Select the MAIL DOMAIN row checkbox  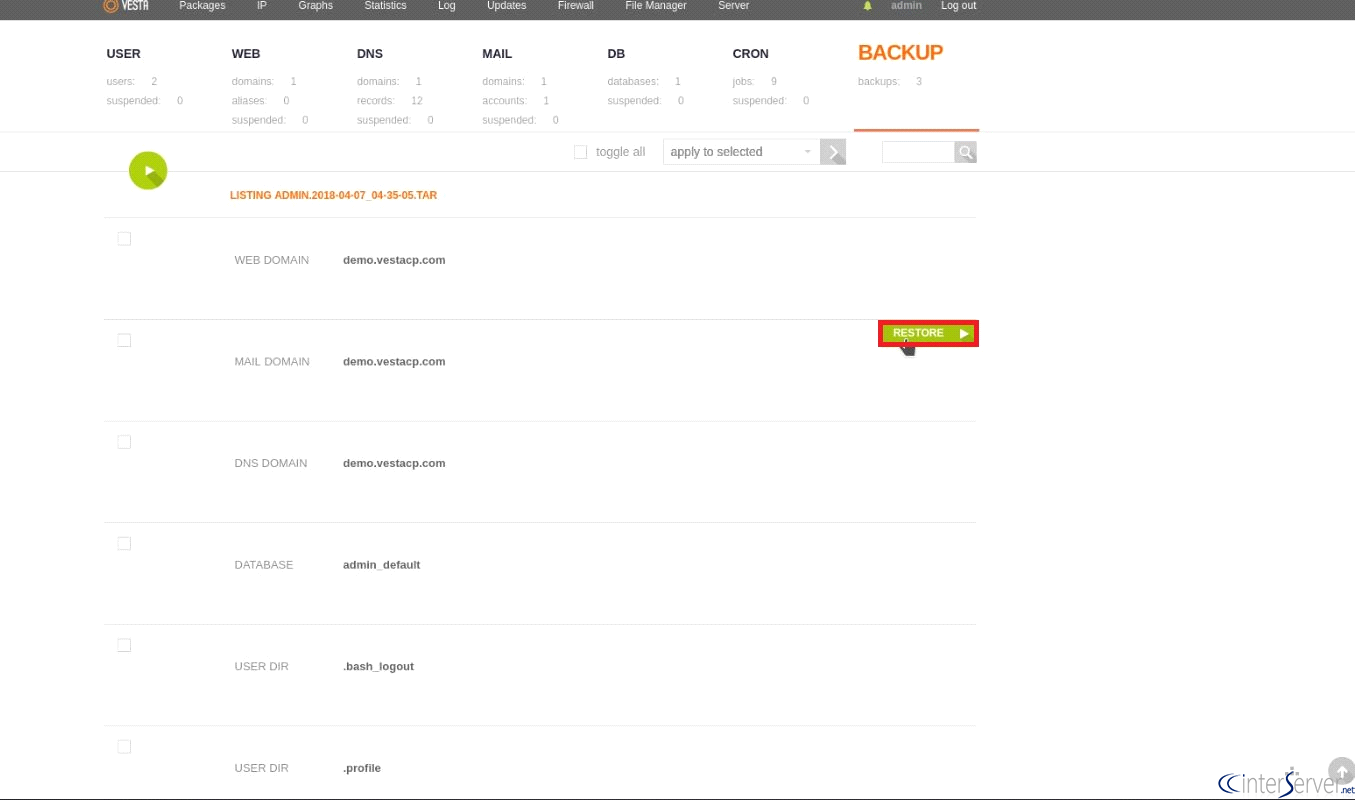coord(124,341)
